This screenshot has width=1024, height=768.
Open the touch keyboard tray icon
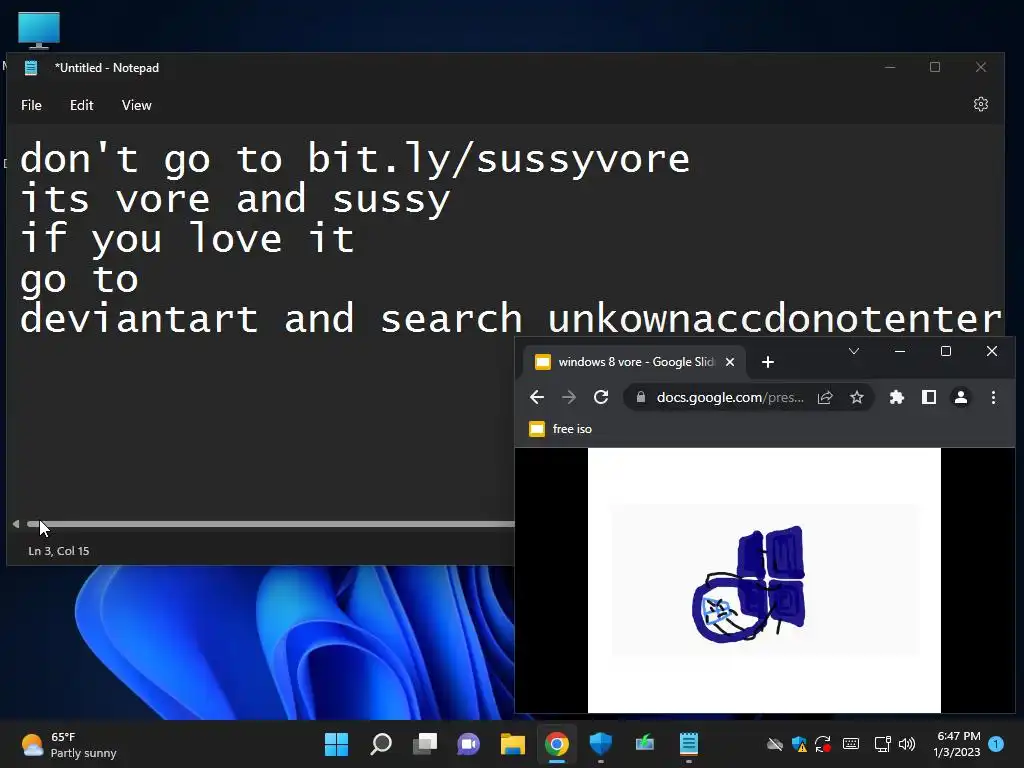pyautogui.click(x=851, y=744)
